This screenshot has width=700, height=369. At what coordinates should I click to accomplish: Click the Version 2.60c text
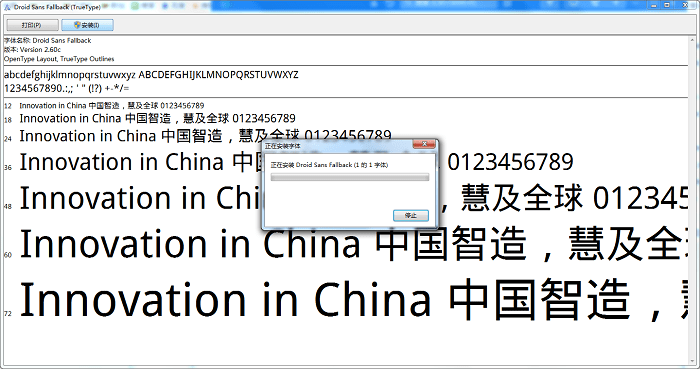pyautogui.click(x=40, y=50)
